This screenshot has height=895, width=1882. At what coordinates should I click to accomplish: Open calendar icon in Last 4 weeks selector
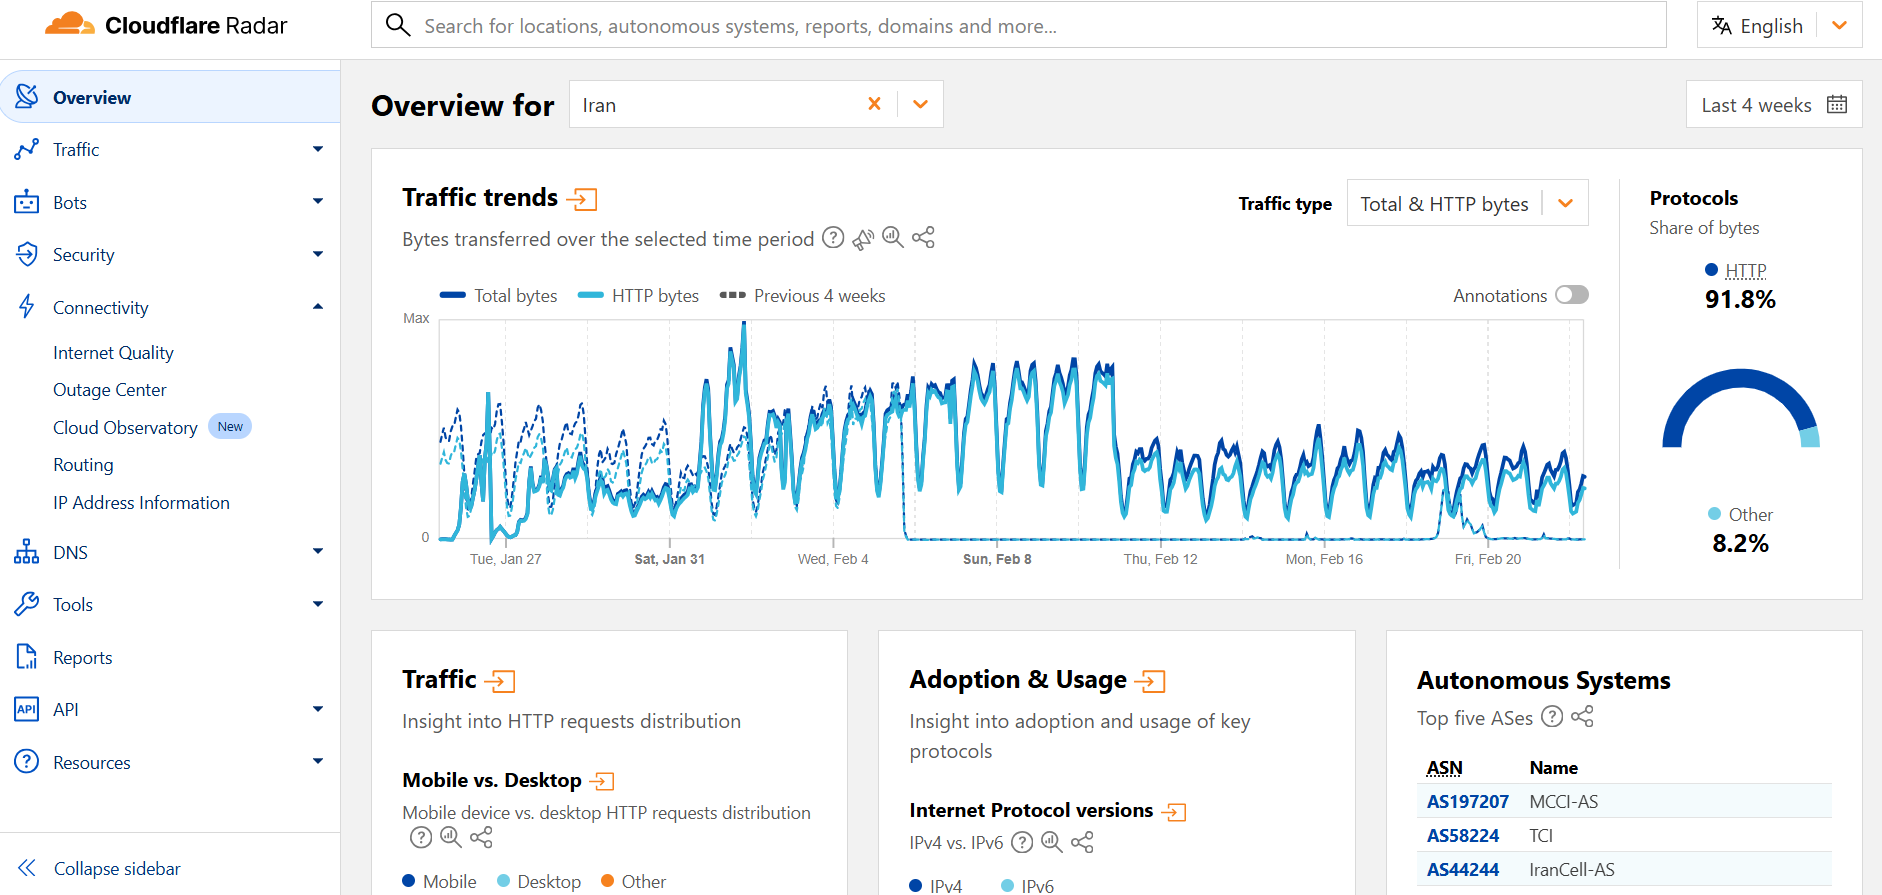click(1837, 104)
